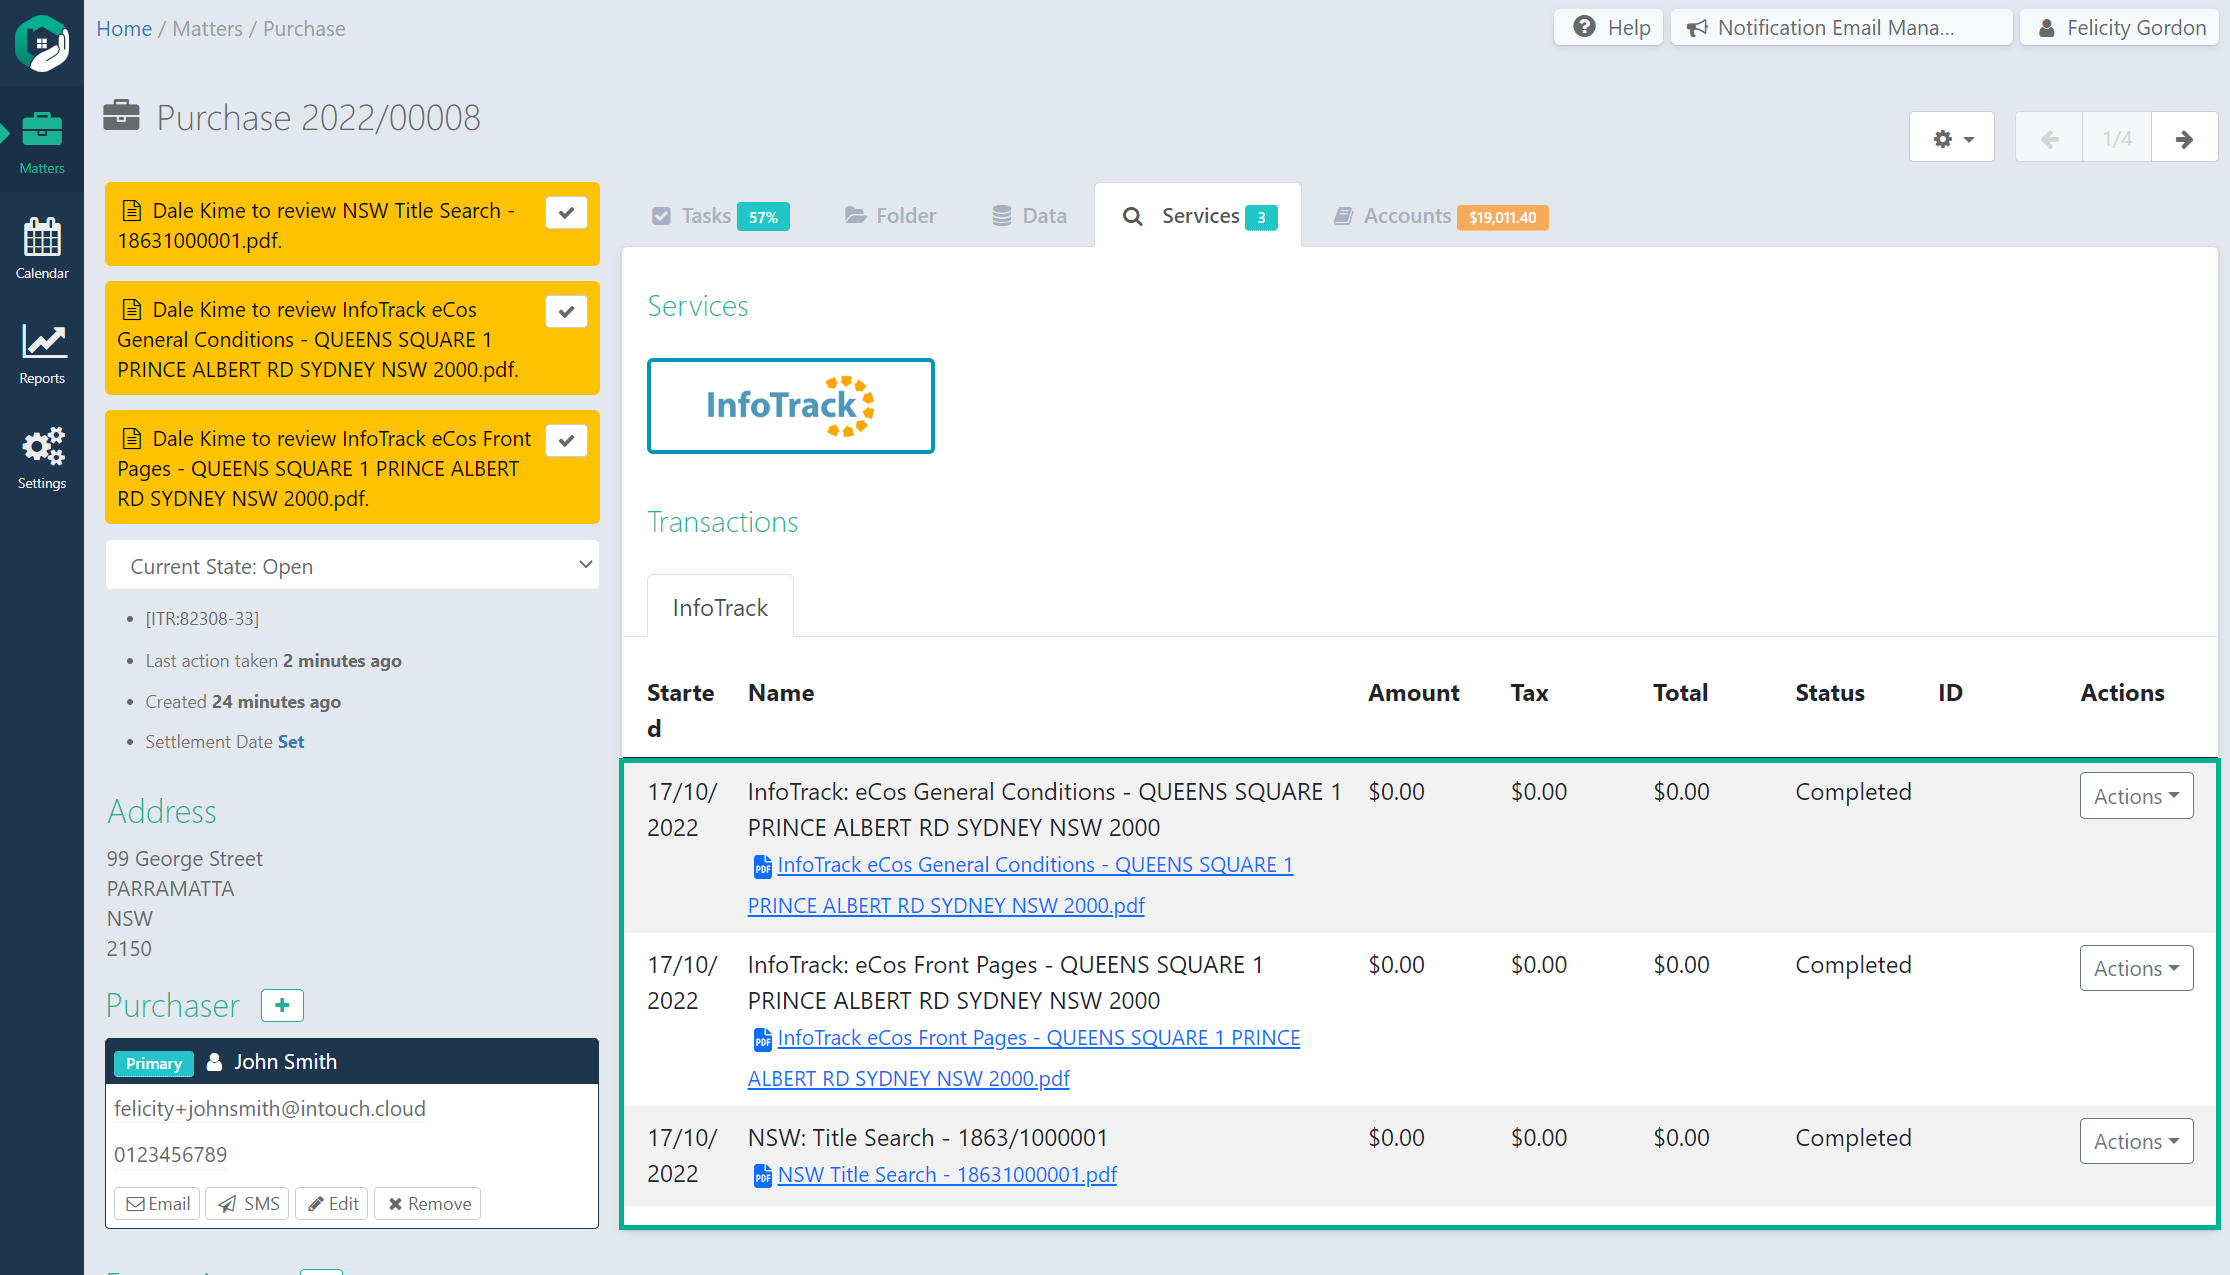Open Matters breadcrumb
Viewport: 2230px width, 1275px height.
pyautogui.click(x=207, y=28)
